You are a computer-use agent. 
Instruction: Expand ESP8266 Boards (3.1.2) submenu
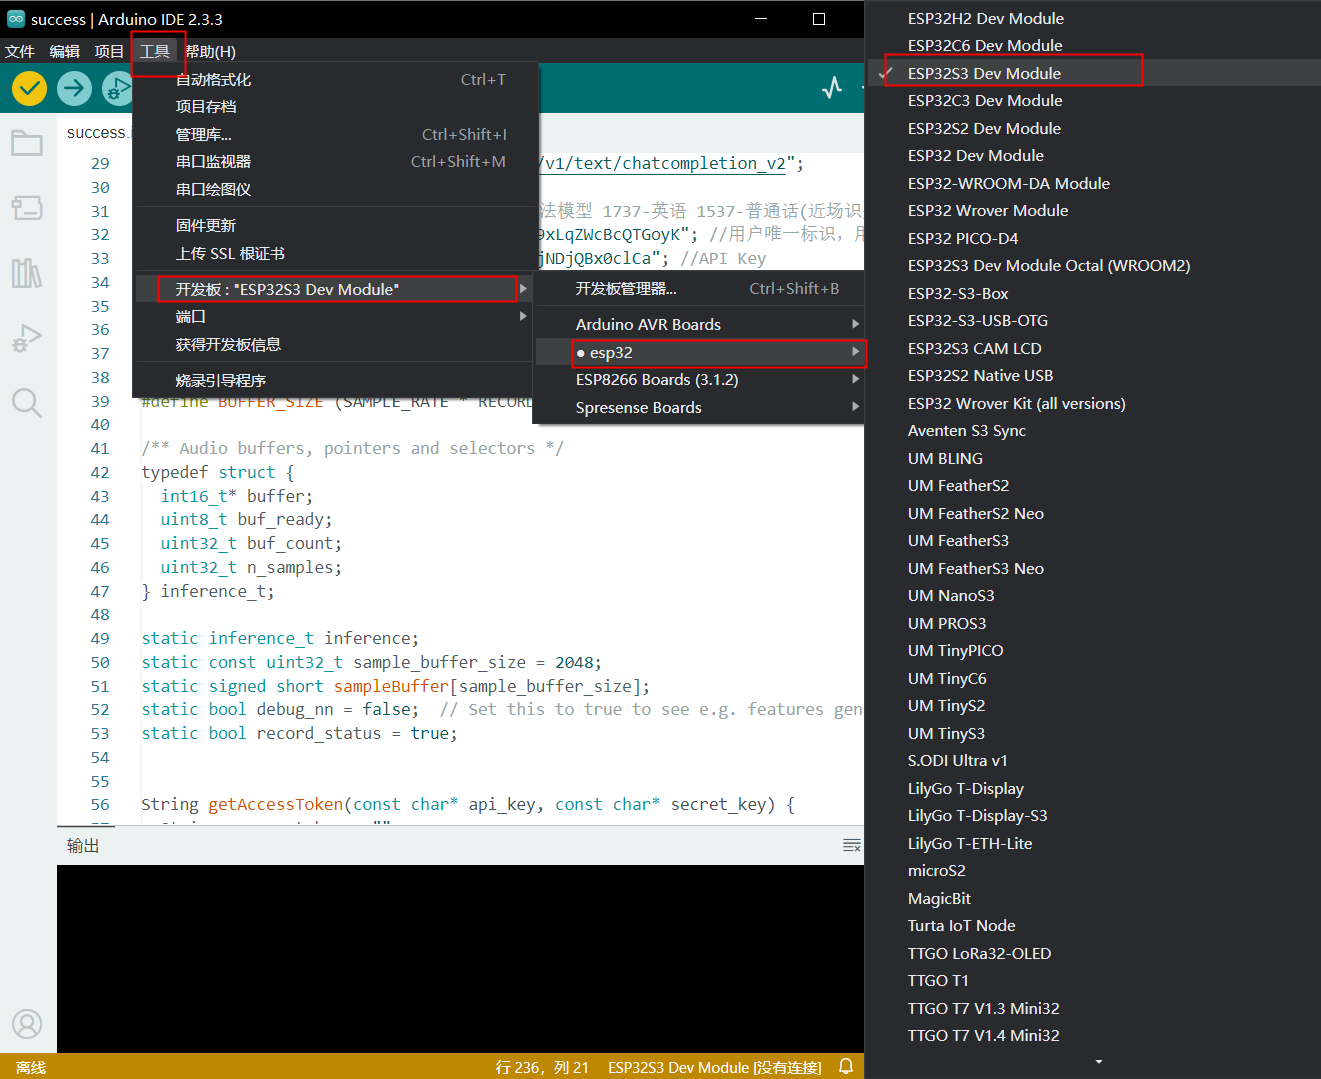click(700, 379)
